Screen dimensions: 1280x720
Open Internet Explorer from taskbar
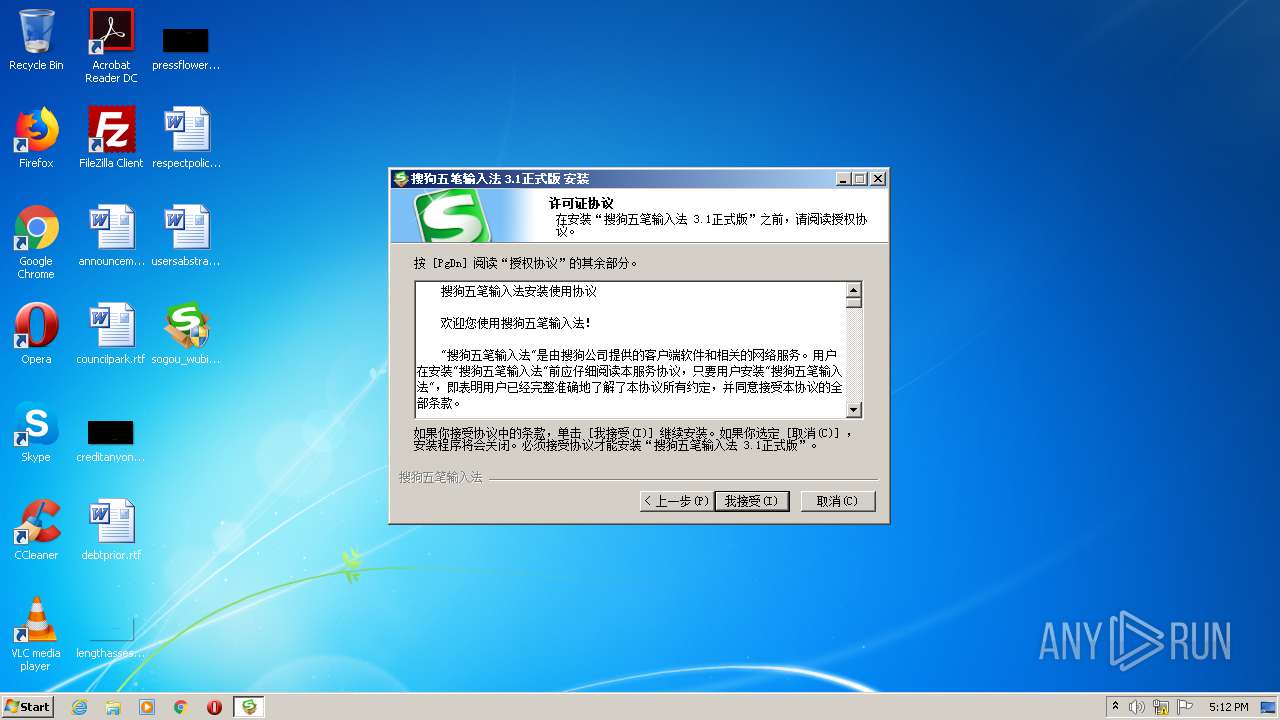(79, 707)
